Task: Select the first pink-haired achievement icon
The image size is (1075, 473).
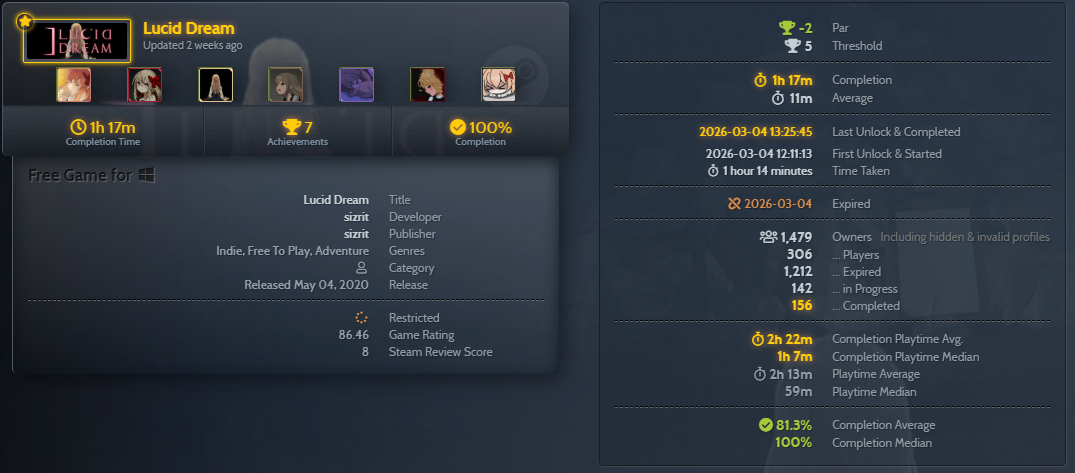Action: [73, 85]
